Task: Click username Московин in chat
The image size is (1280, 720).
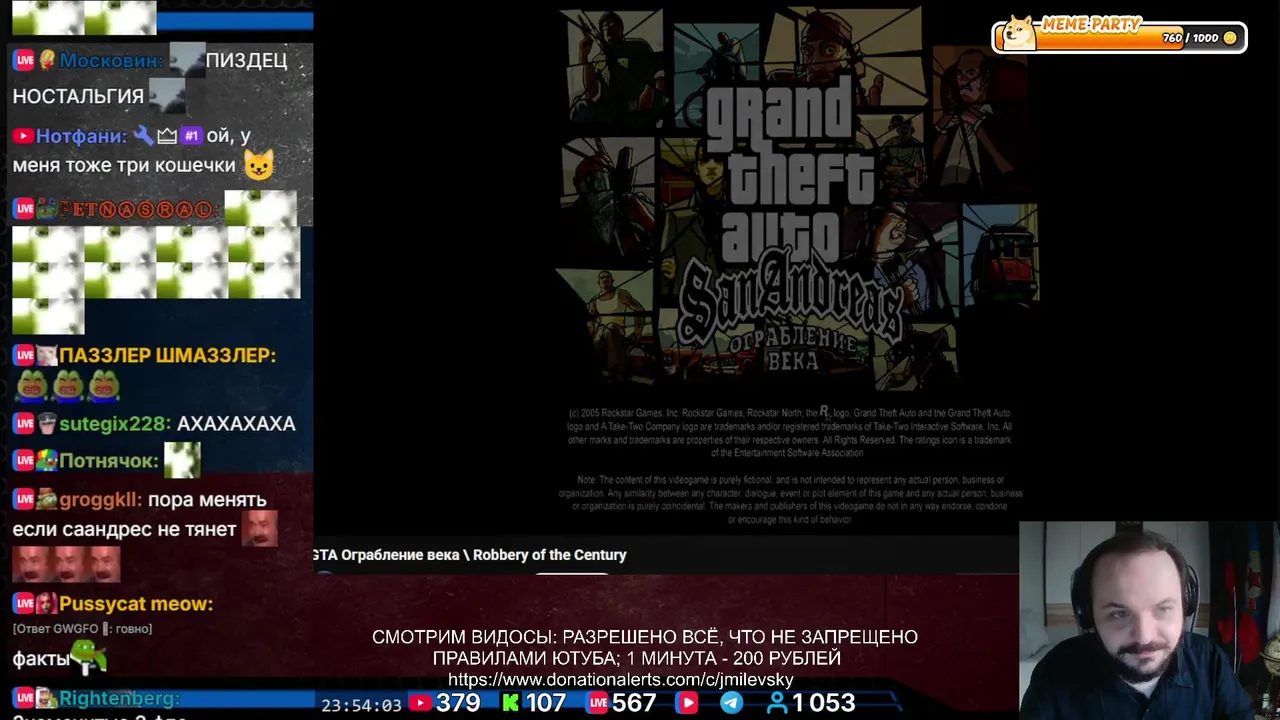Action: (x=111, y=61)
